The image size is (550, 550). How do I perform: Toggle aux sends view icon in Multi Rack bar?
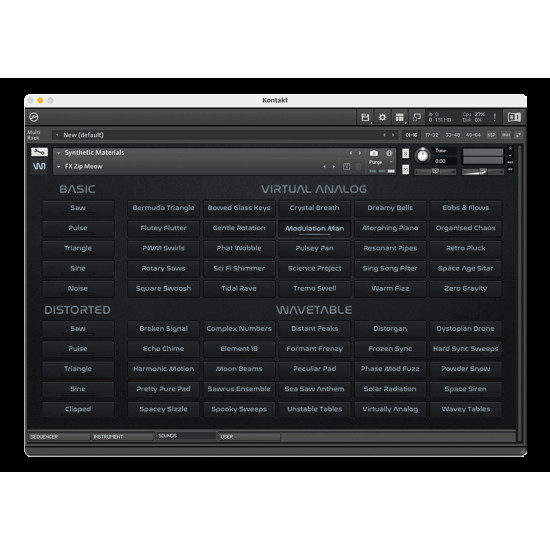[506, 135]
